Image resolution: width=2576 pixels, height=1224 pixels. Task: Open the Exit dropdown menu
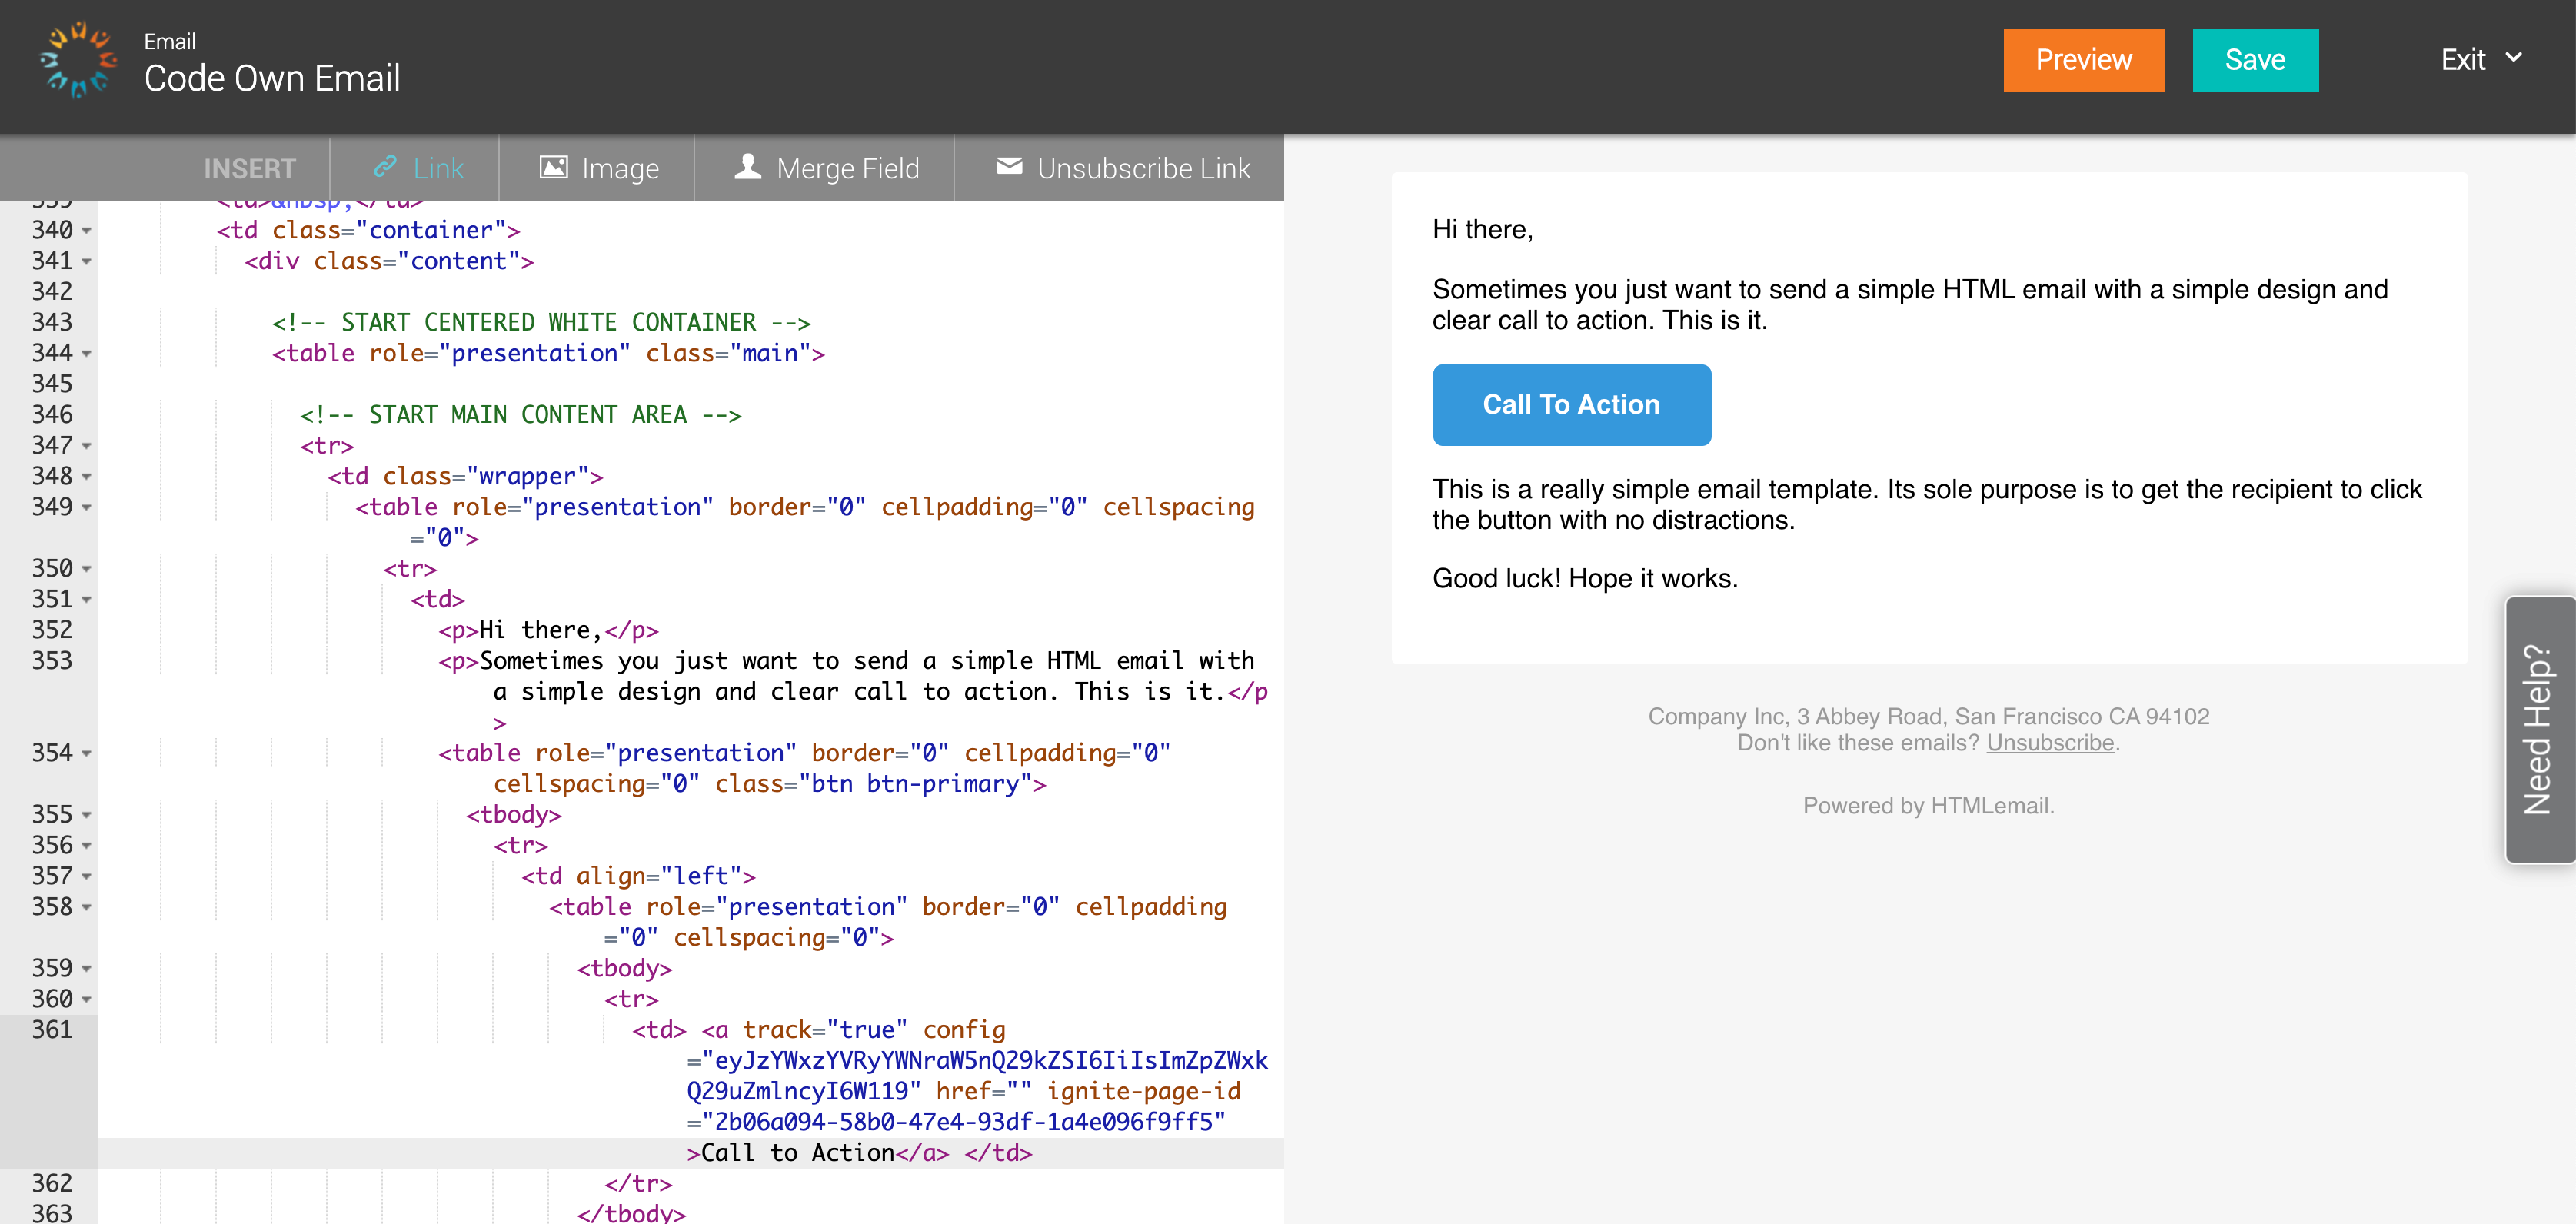tap(2481, 60)
